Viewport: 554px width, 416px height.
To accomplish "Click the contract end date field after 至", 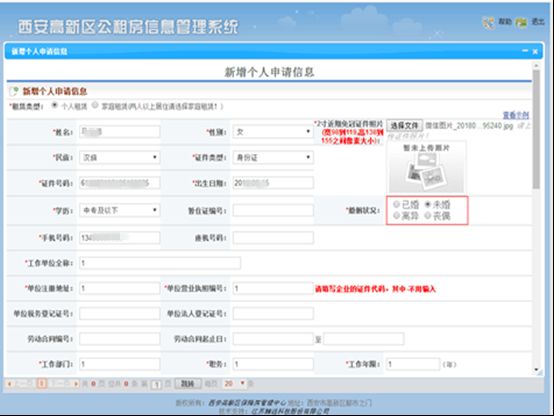I will pos(364,339).
